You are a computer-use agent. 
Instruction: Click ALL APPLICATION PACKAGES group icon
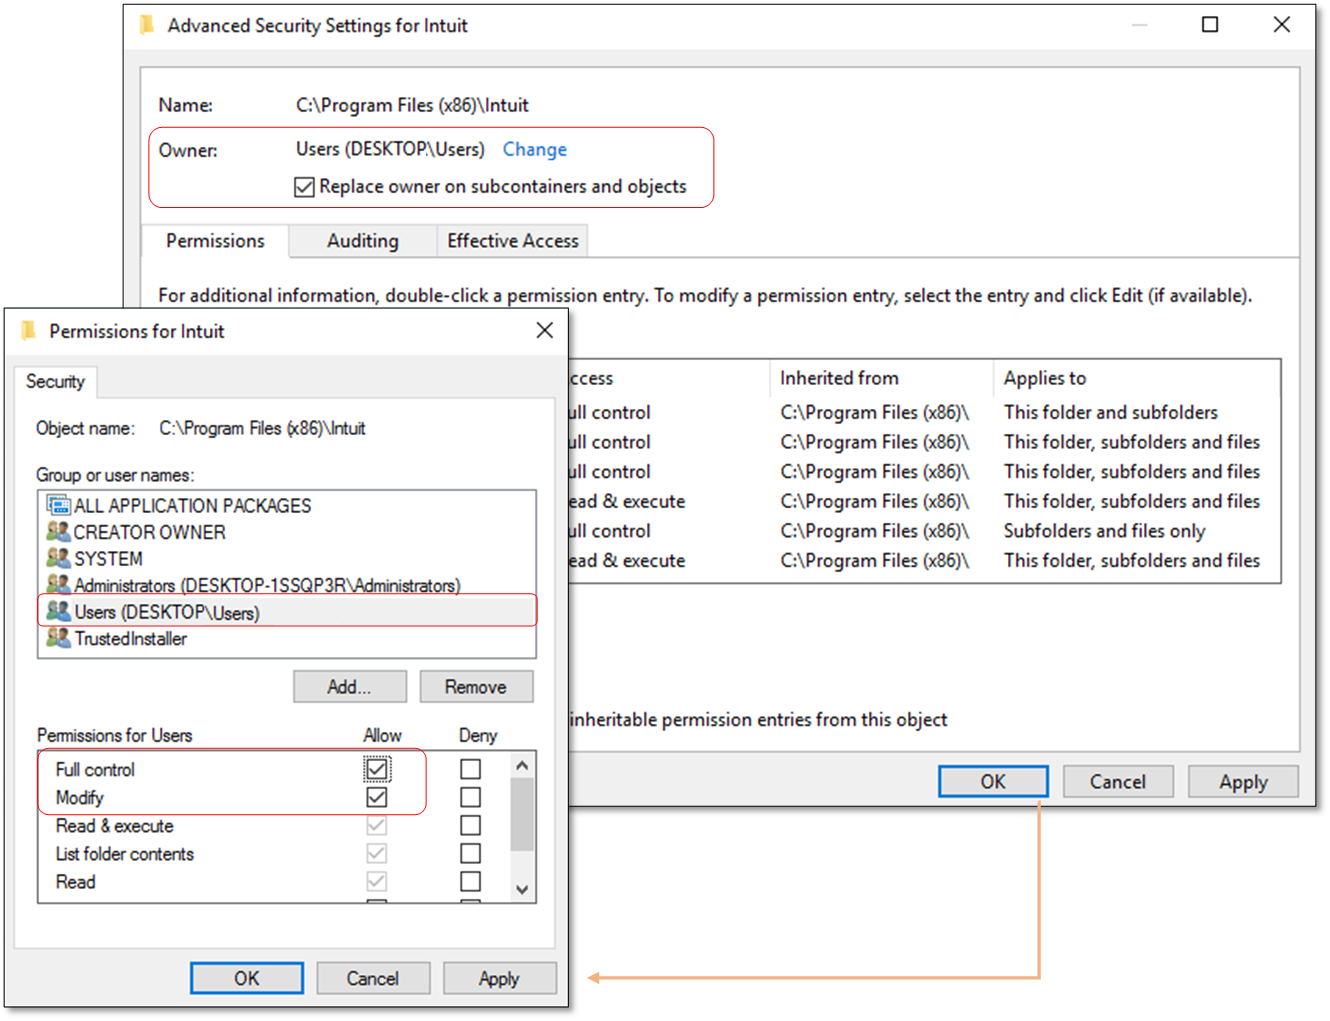pos(58,506)
